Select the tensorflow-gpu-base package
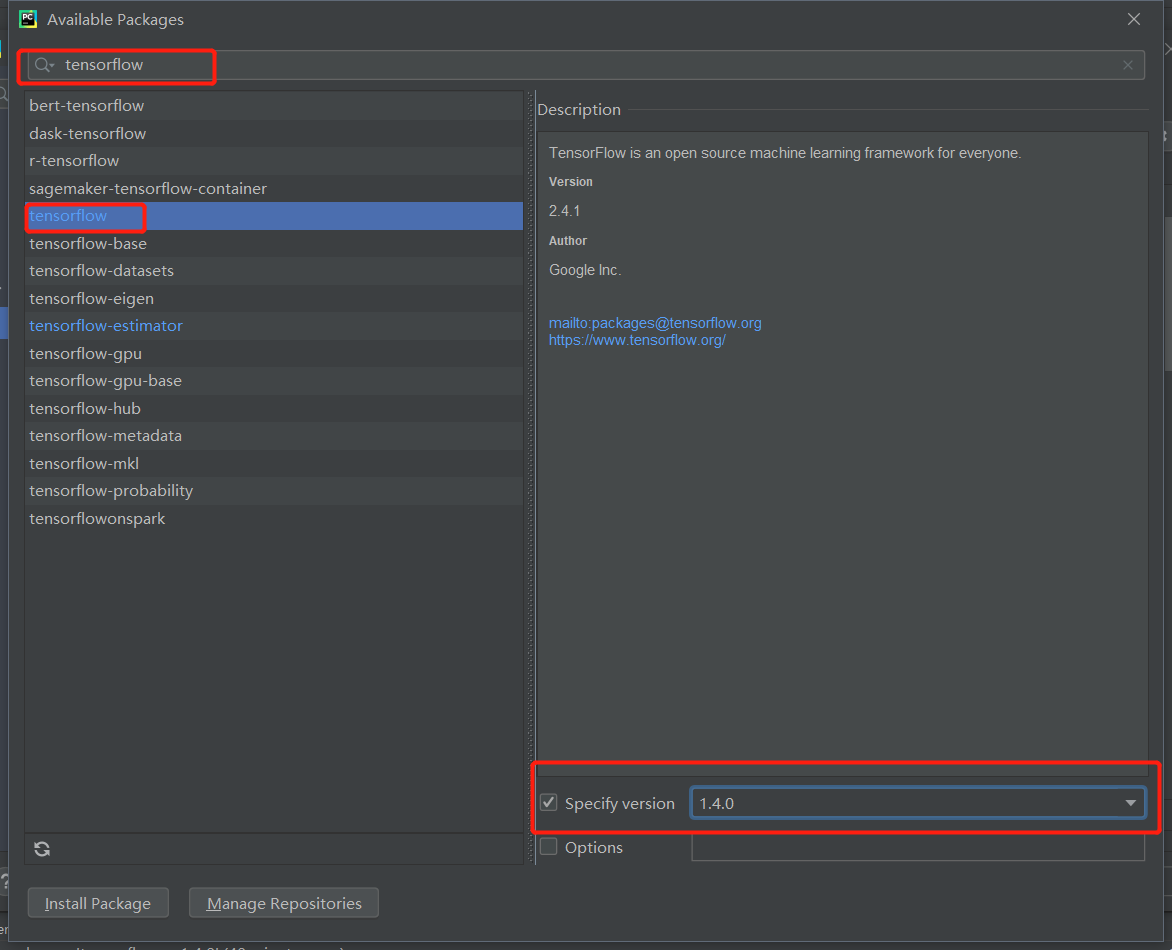Viewport: 1172px width, 950px height. (x=274, y=380)
